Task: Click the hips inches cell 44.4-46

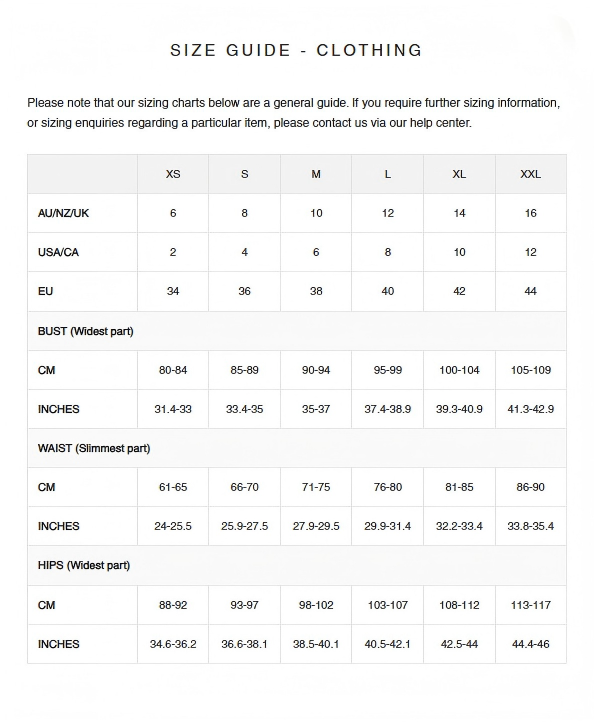Action: coord(530,644)
